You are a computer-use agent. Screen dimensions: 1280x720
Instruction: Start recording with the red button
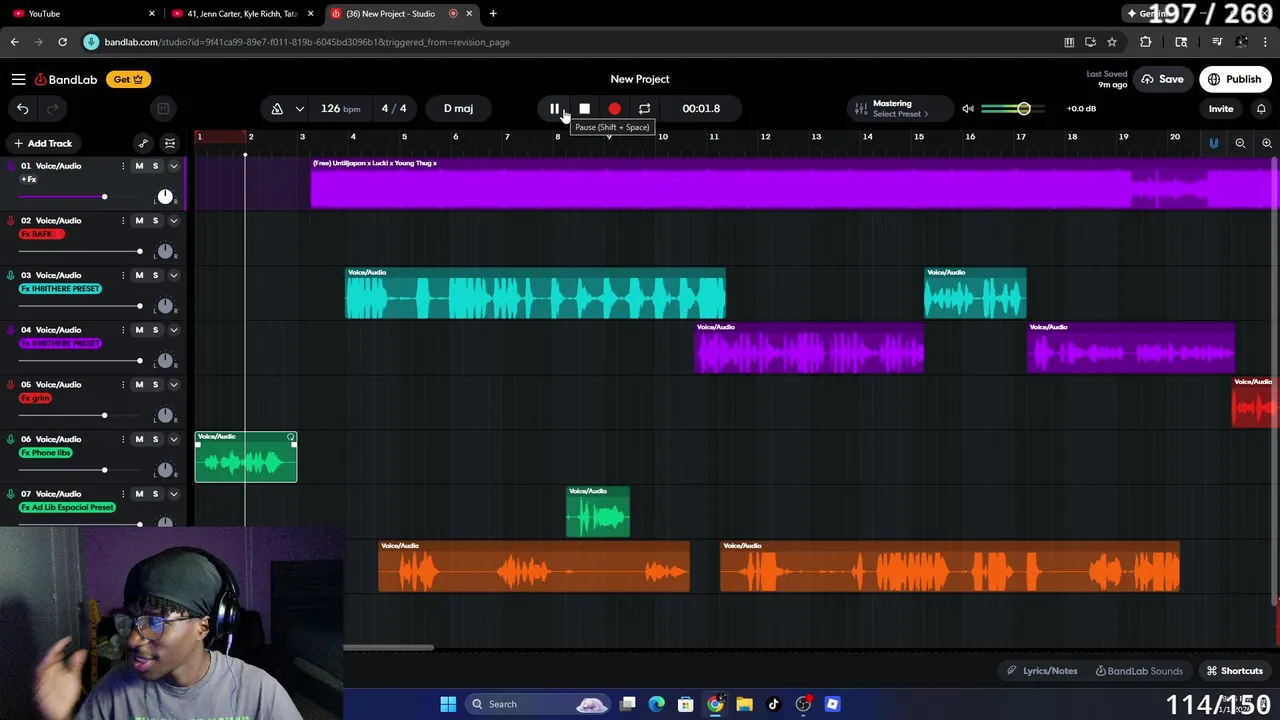tap(614, 108)
